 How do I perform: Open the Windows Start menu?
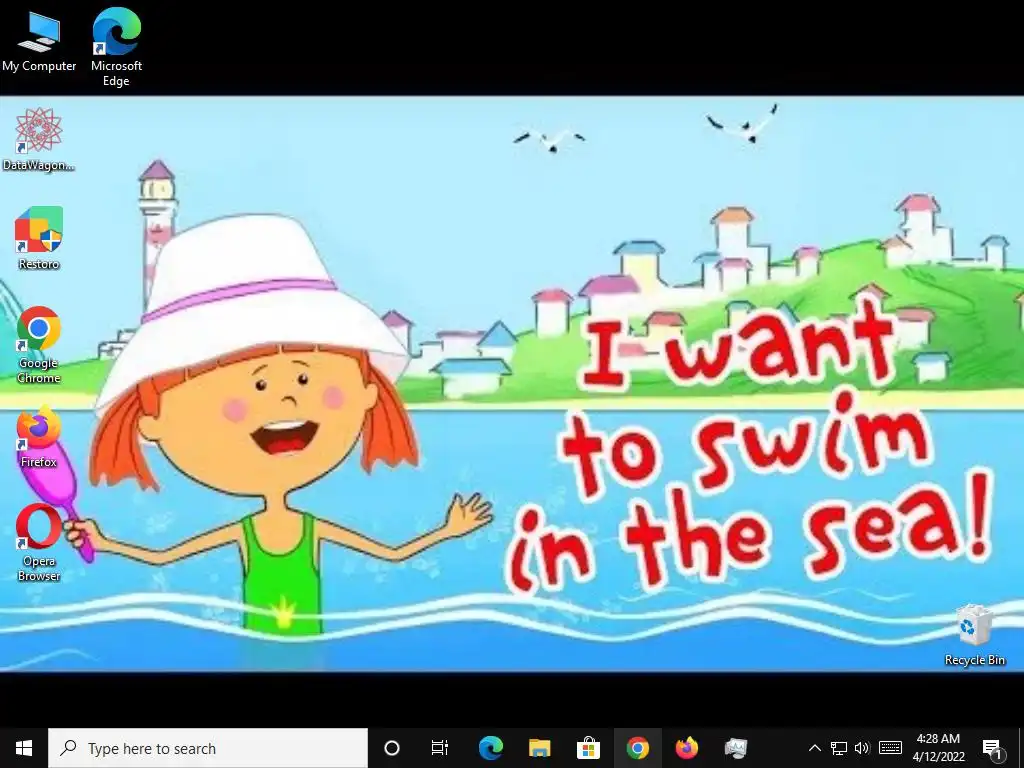click(x=24, y=748)
